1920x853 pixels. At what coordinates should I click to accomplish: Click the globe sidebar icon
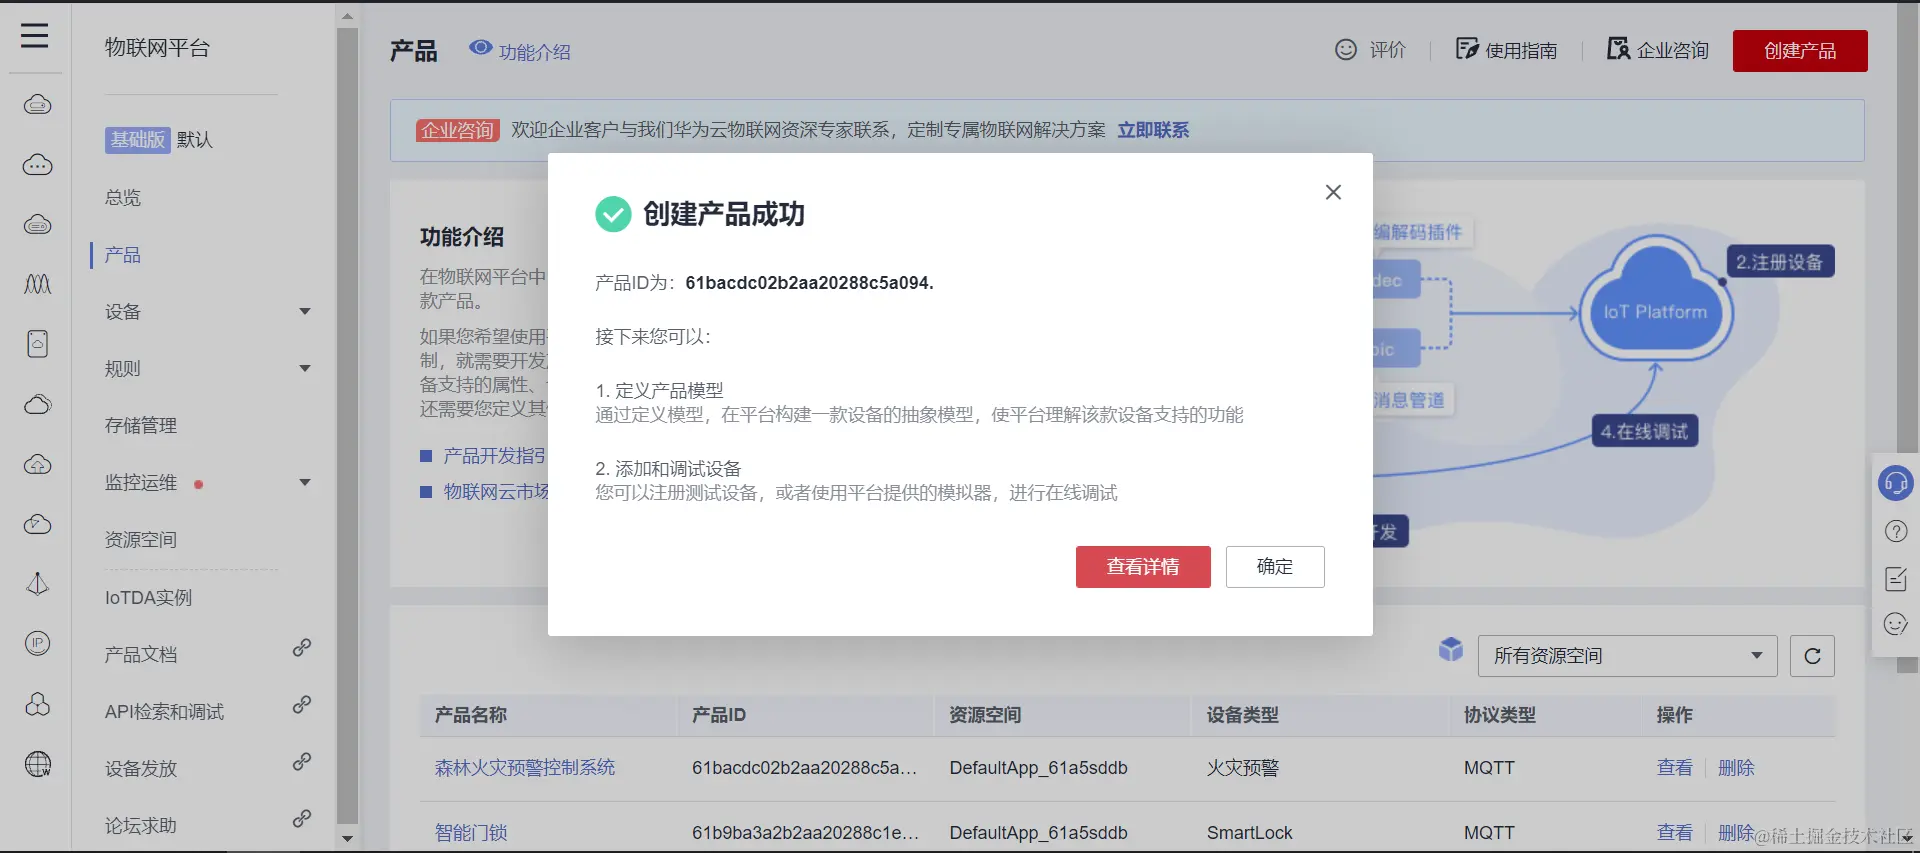coord(37,764)
